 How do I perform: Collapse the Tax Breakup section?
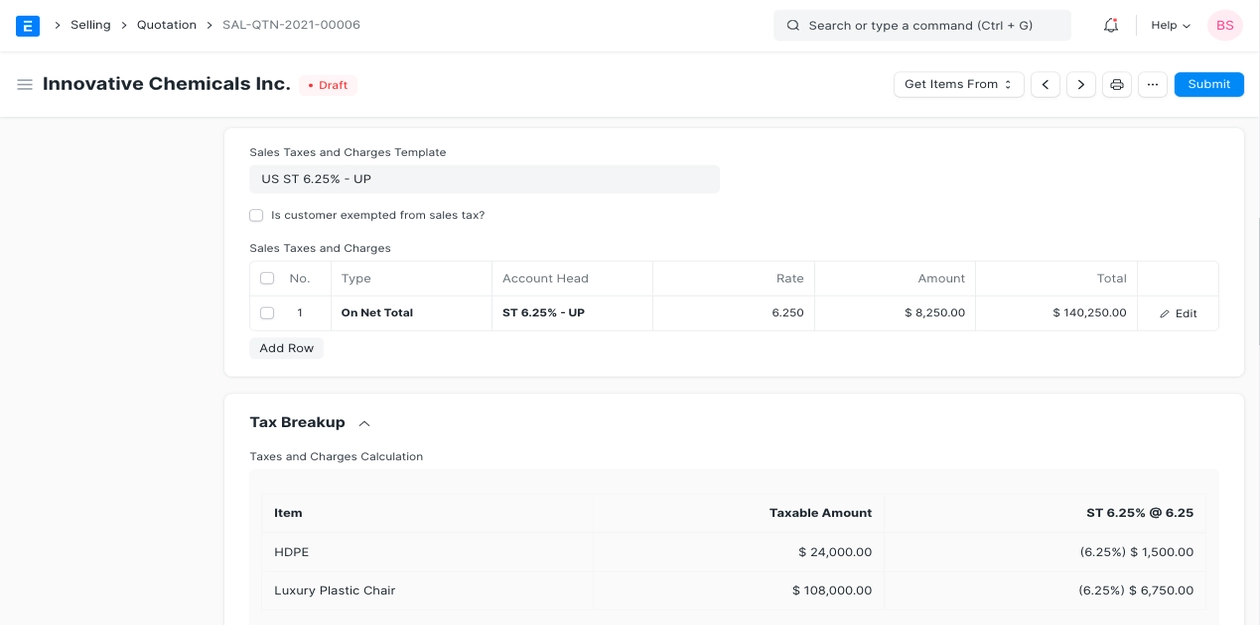point(364,423)
